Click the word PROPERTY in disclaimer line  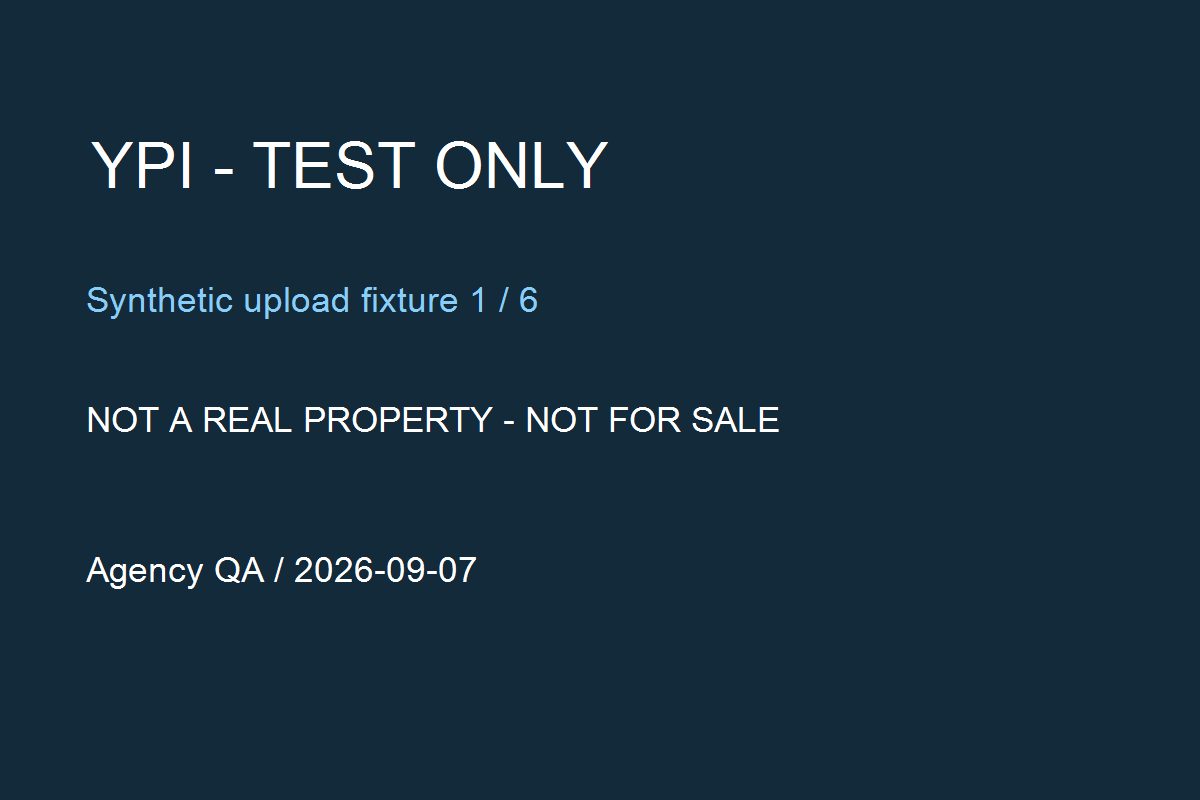[x=397, y=420]
